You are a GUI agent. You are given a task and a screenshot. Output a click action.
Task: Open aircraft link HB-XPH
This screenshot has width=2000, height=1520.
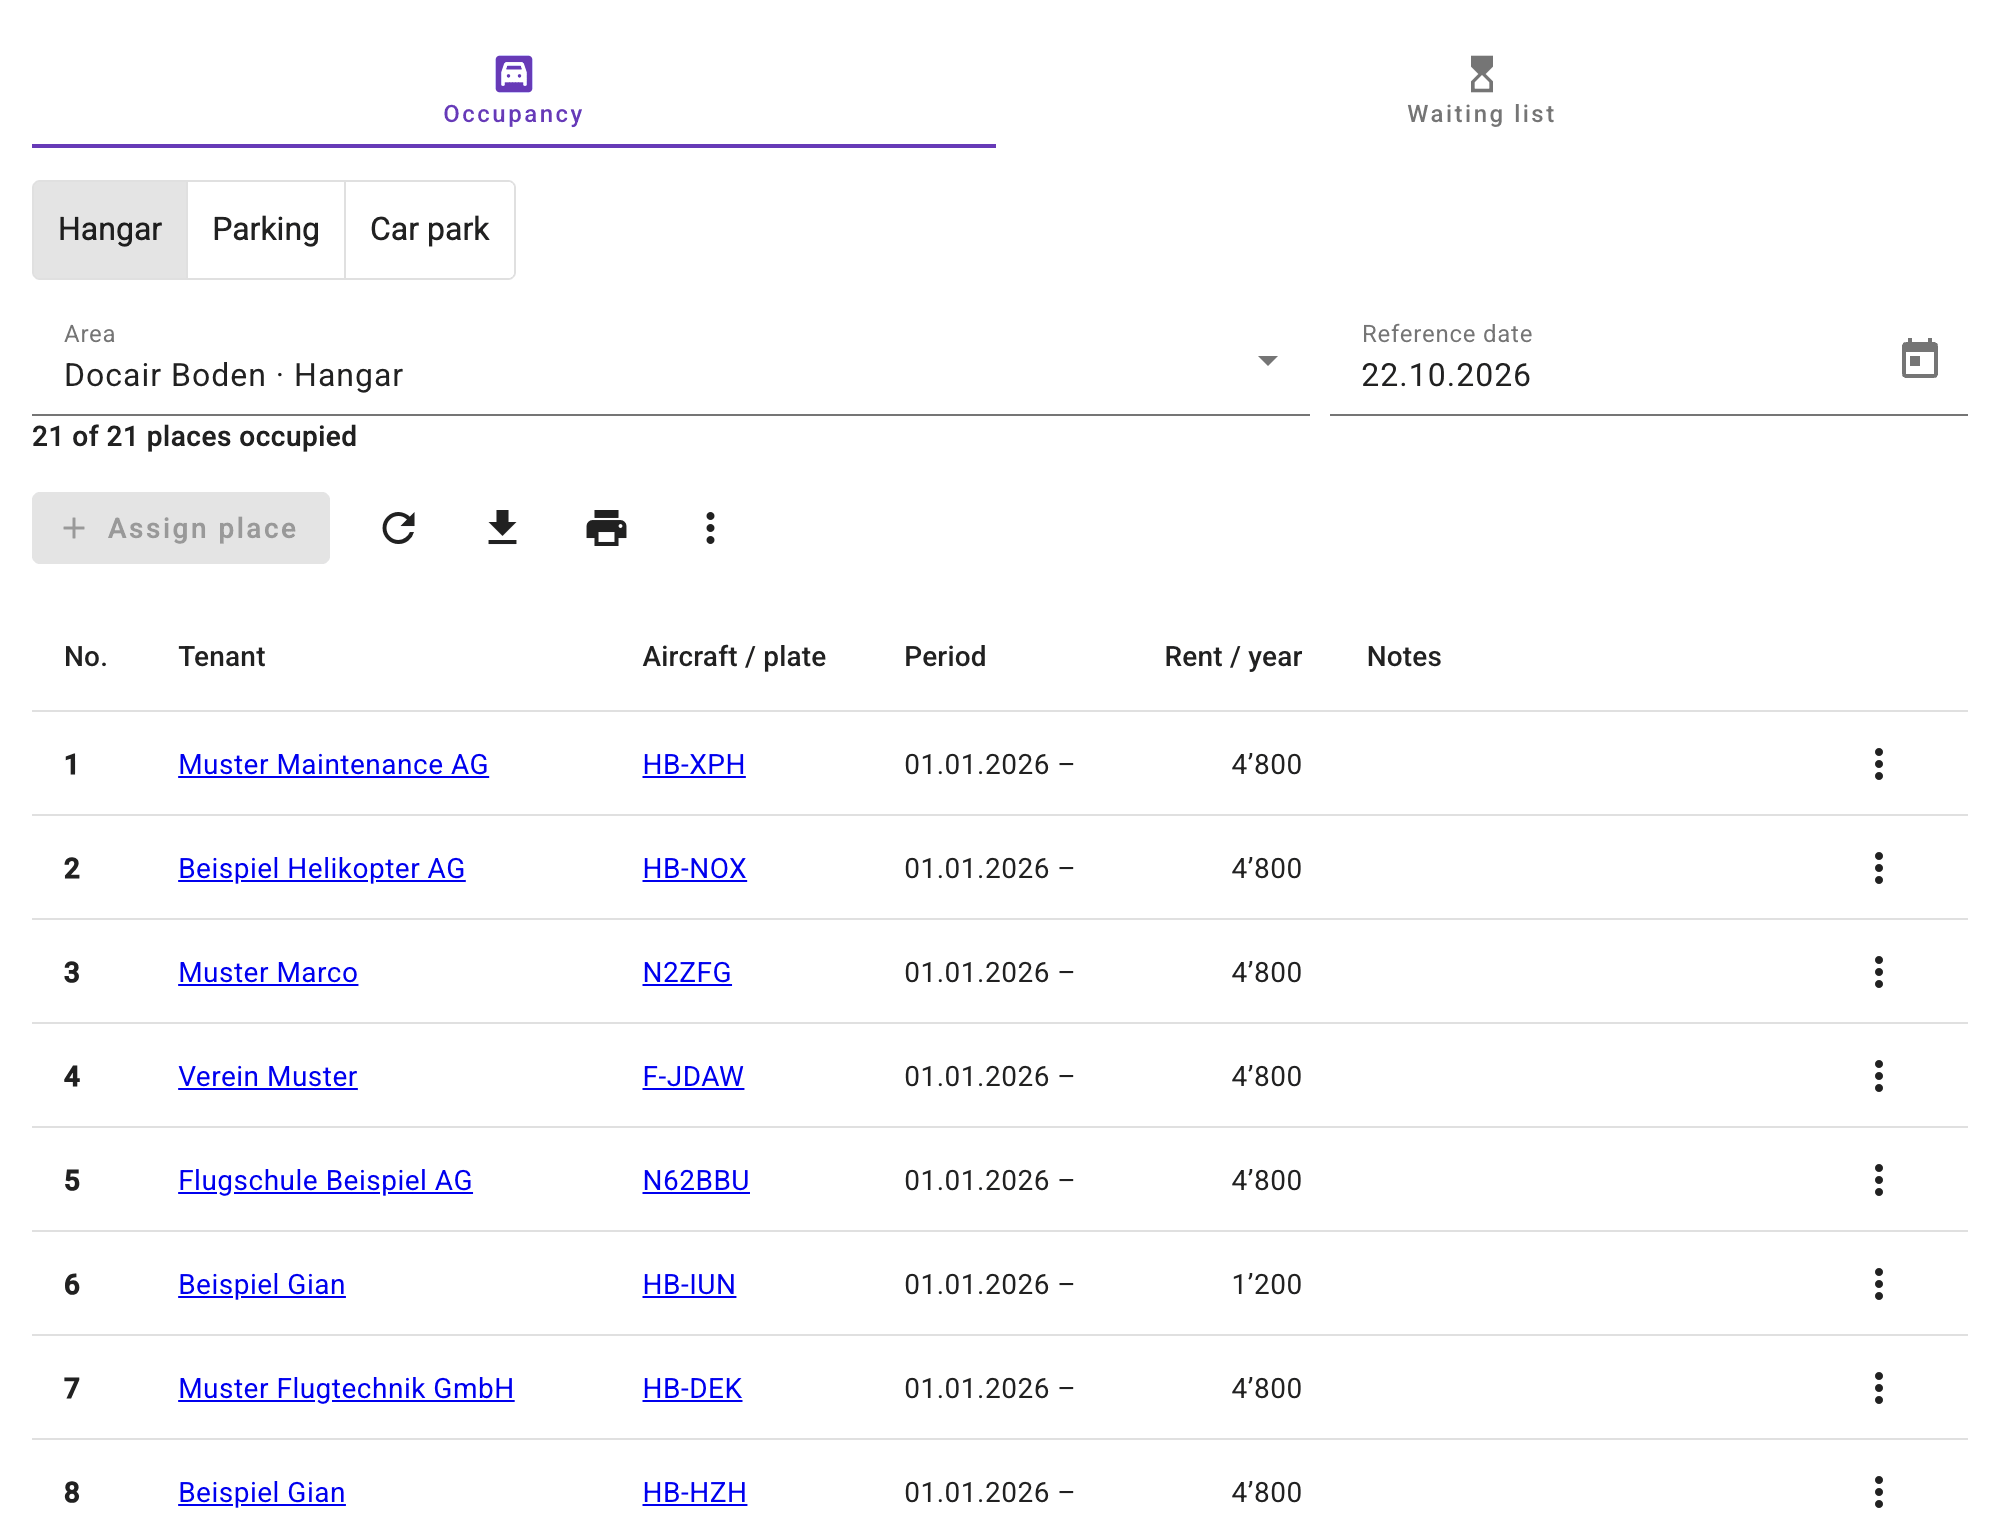pos(694,765)
